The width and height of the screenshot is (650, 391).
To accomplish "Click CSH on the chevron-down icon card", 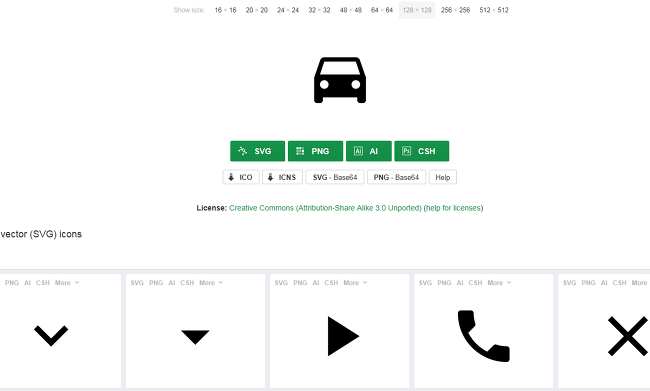I will [43, 283].
